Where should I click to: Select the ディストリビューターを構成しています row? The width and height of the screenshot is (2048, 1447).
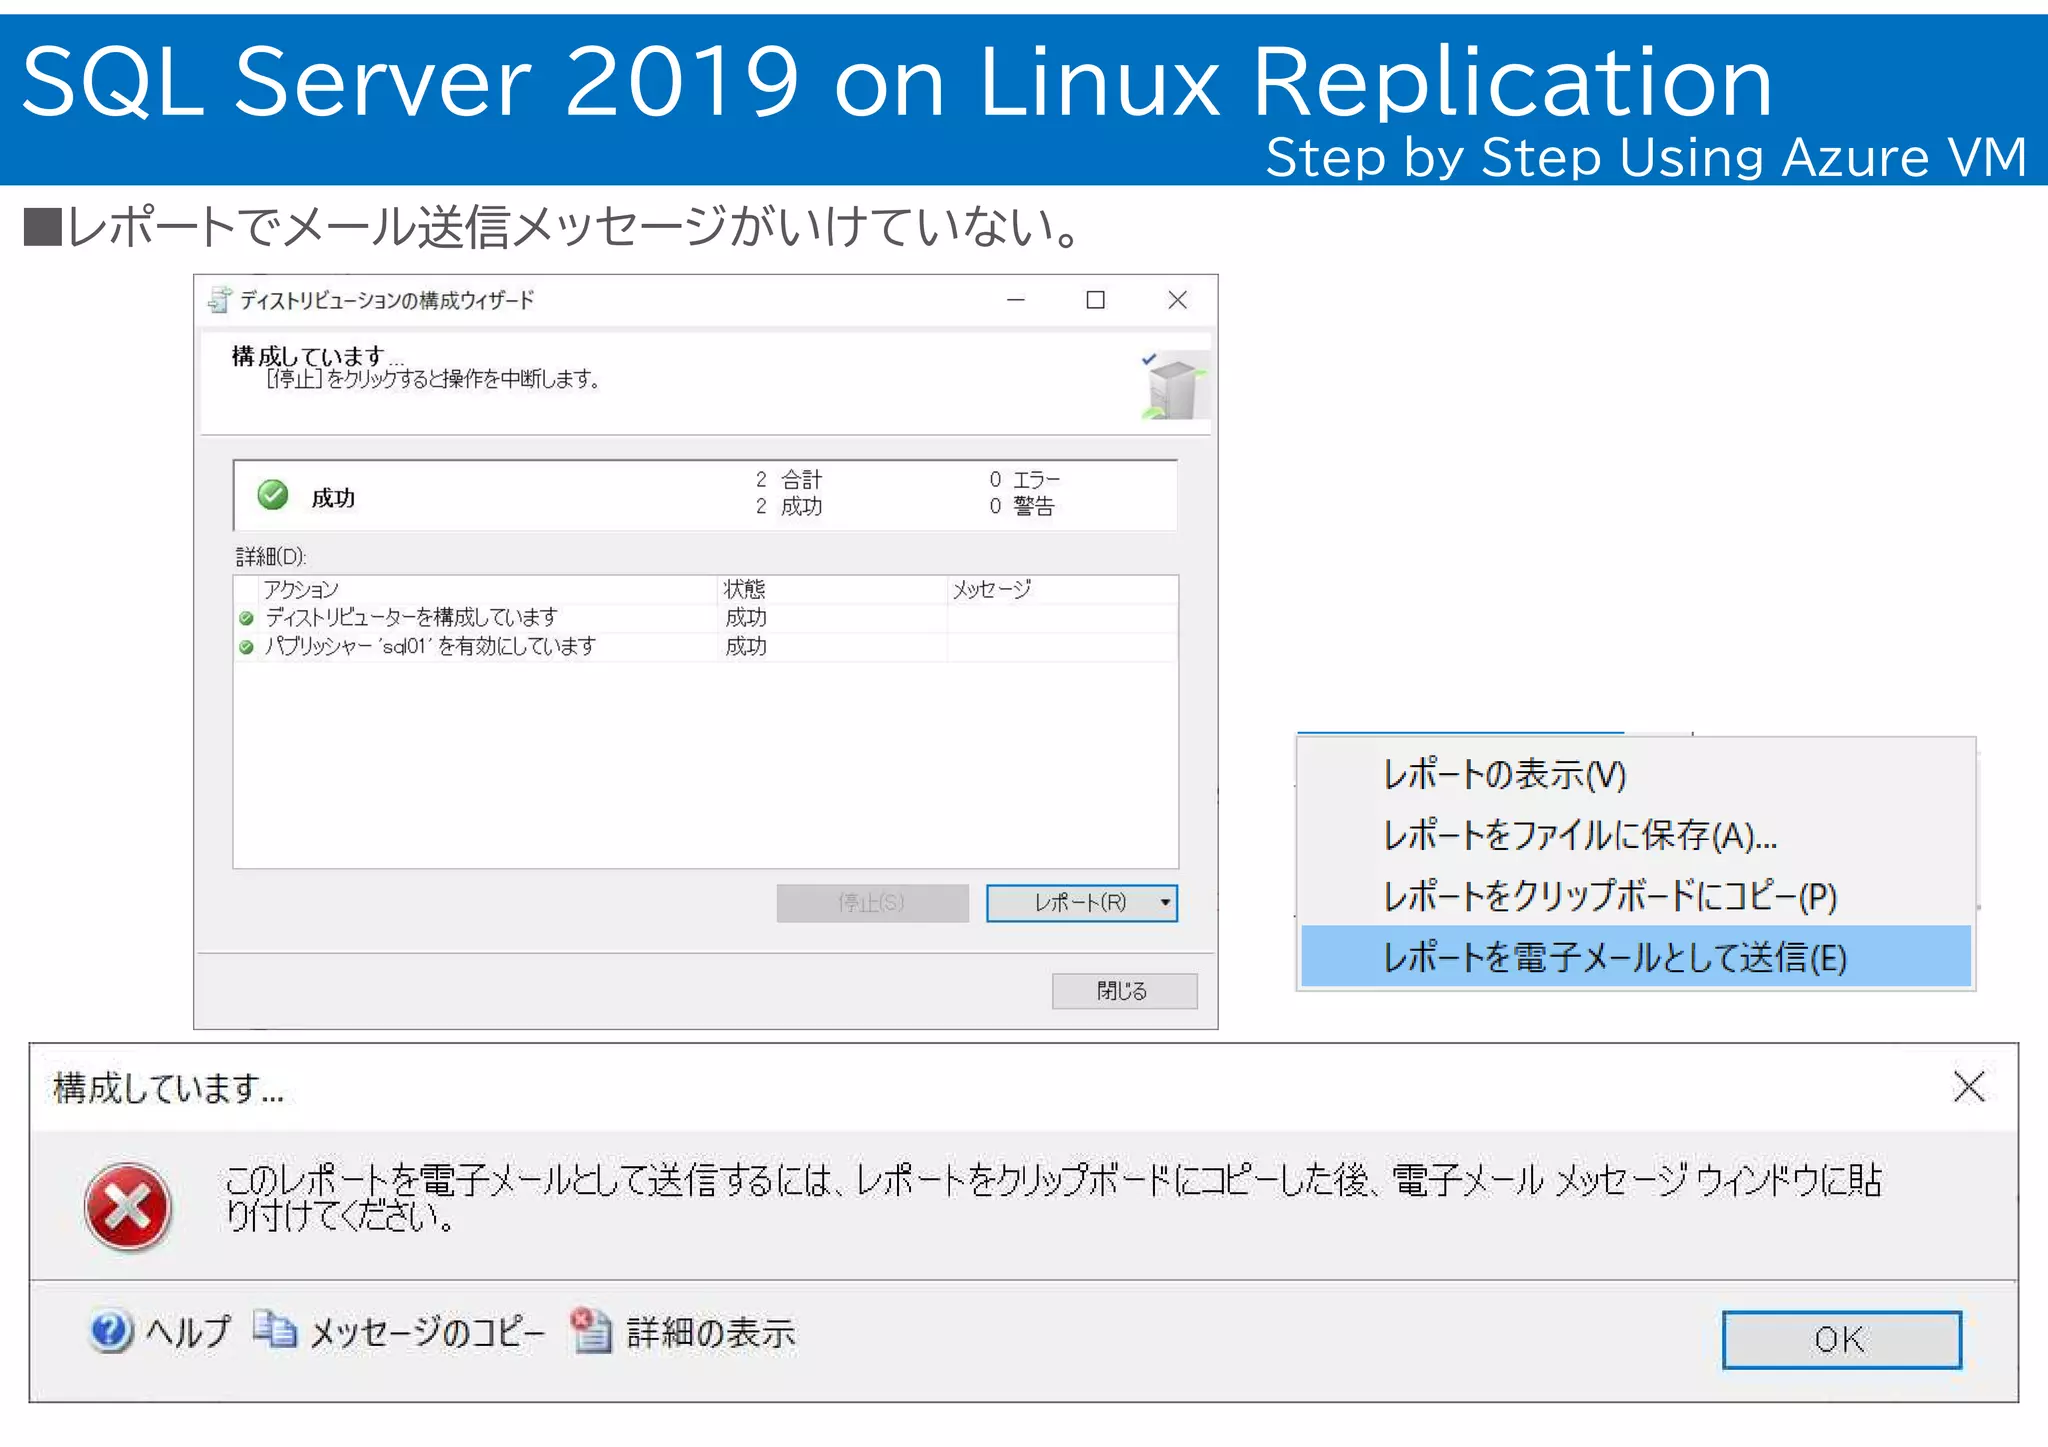click(x=705, y=618)
